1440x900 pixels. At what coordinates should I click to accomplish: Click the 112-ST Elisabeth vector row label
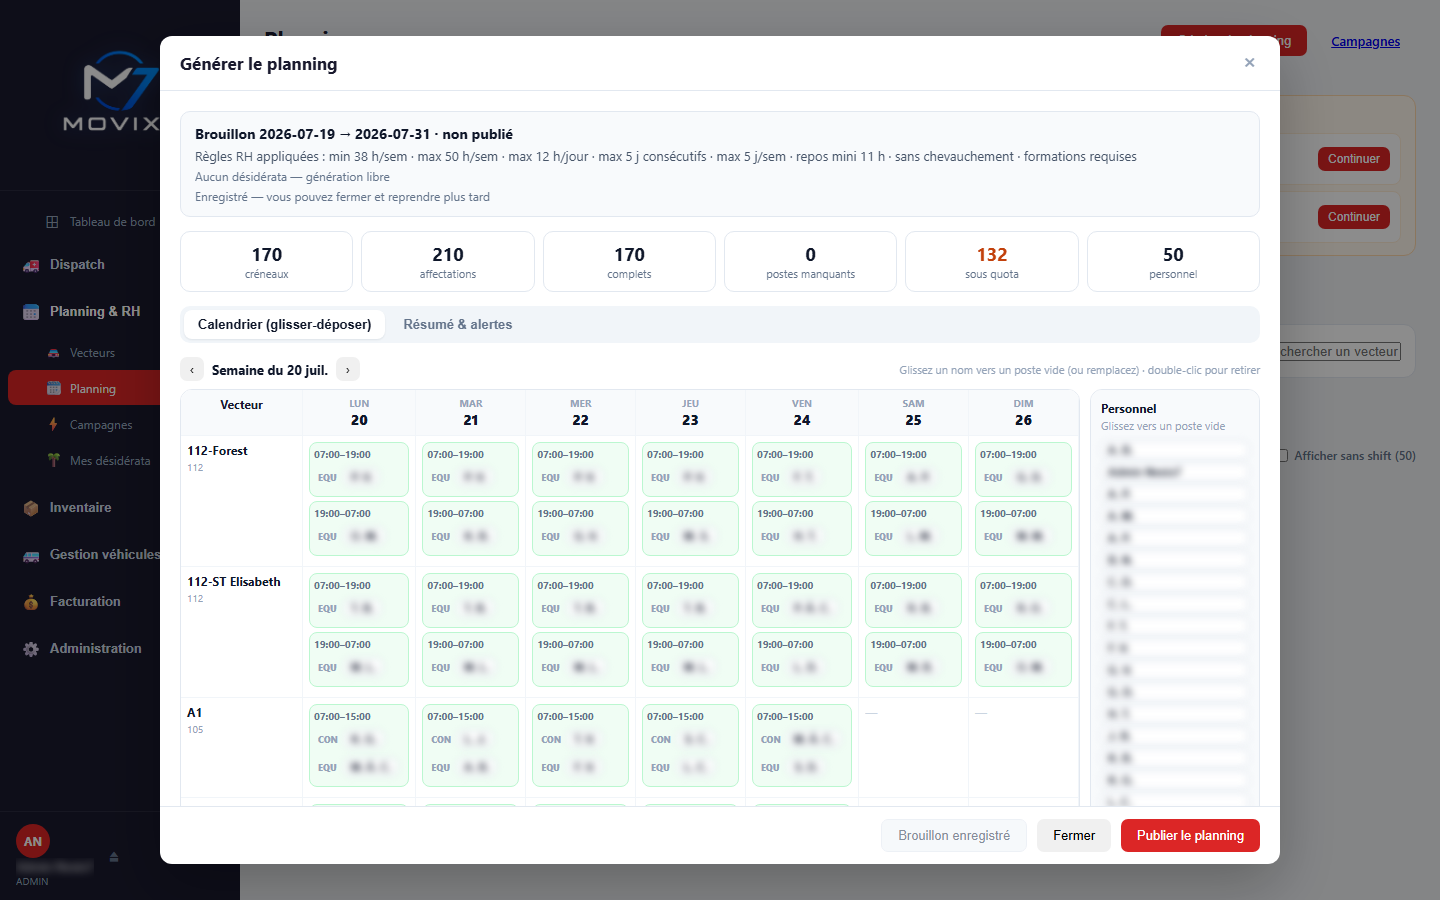[234, 582]
